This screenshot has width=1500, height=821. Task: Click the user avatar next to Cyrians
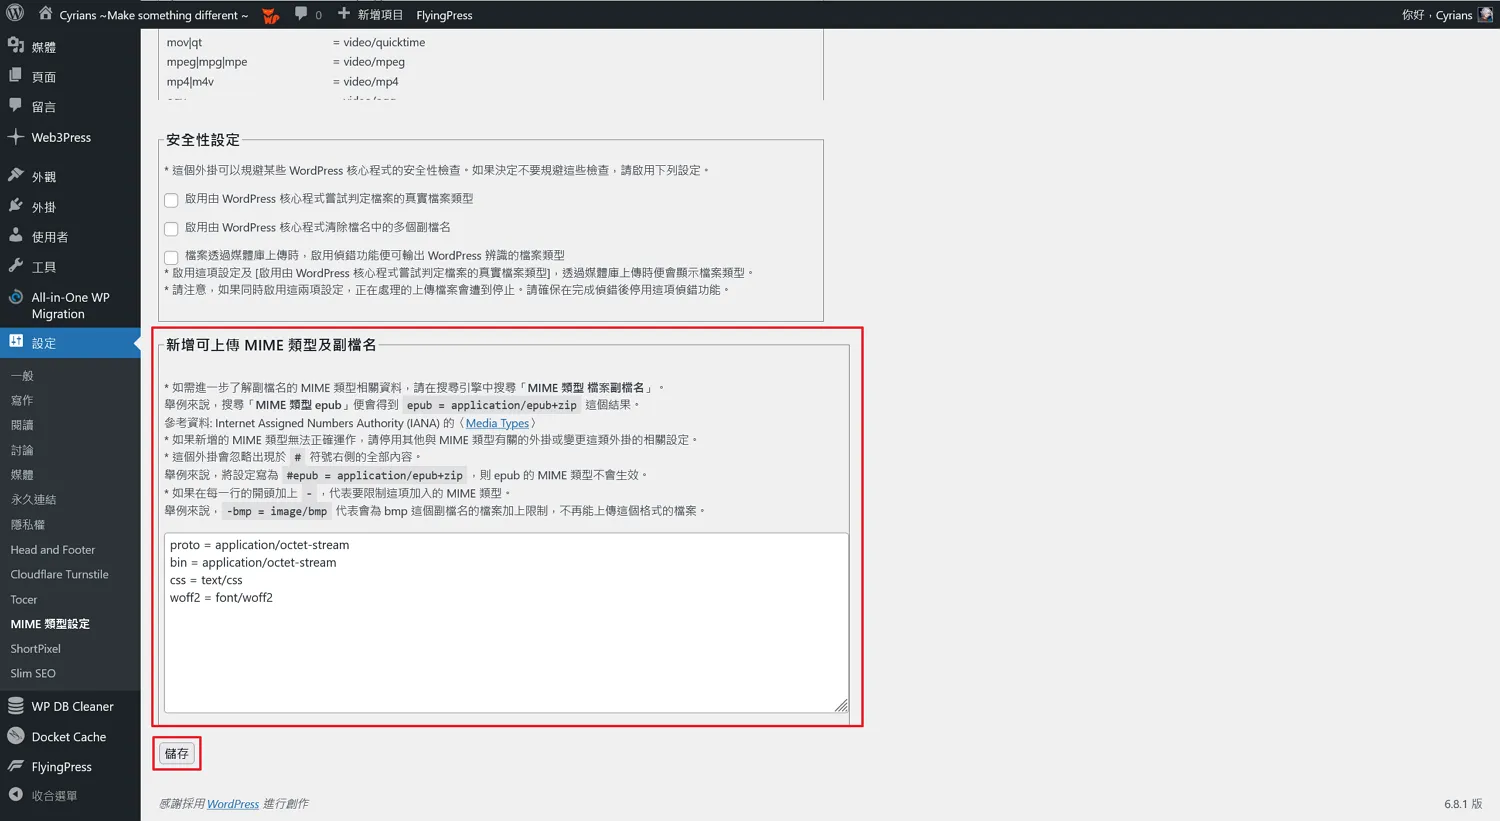tap(1485, 15)
